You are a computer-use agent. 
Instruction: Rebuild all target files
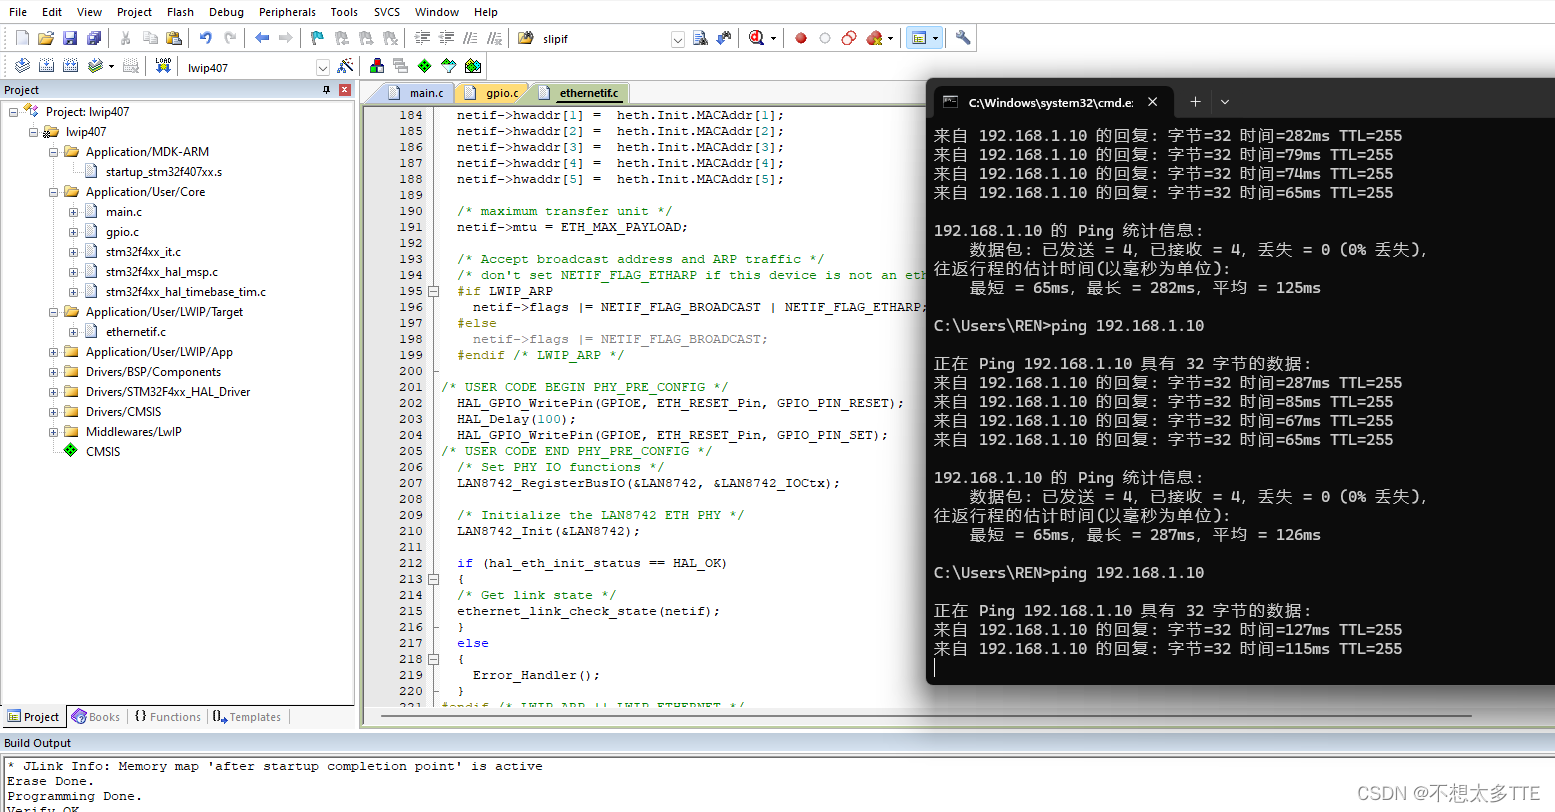tap(70, 66)
